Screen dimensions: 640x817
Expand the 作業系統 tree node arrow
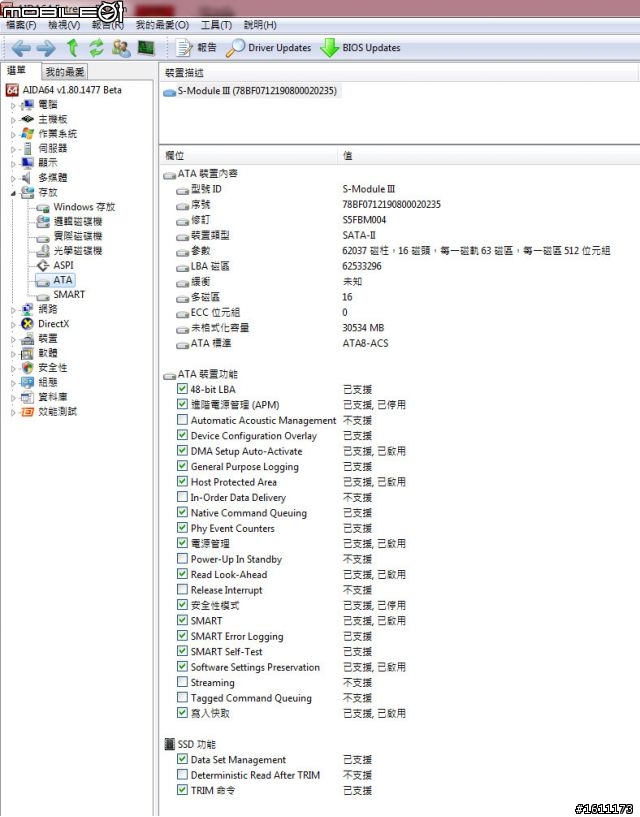coord(14,134)
